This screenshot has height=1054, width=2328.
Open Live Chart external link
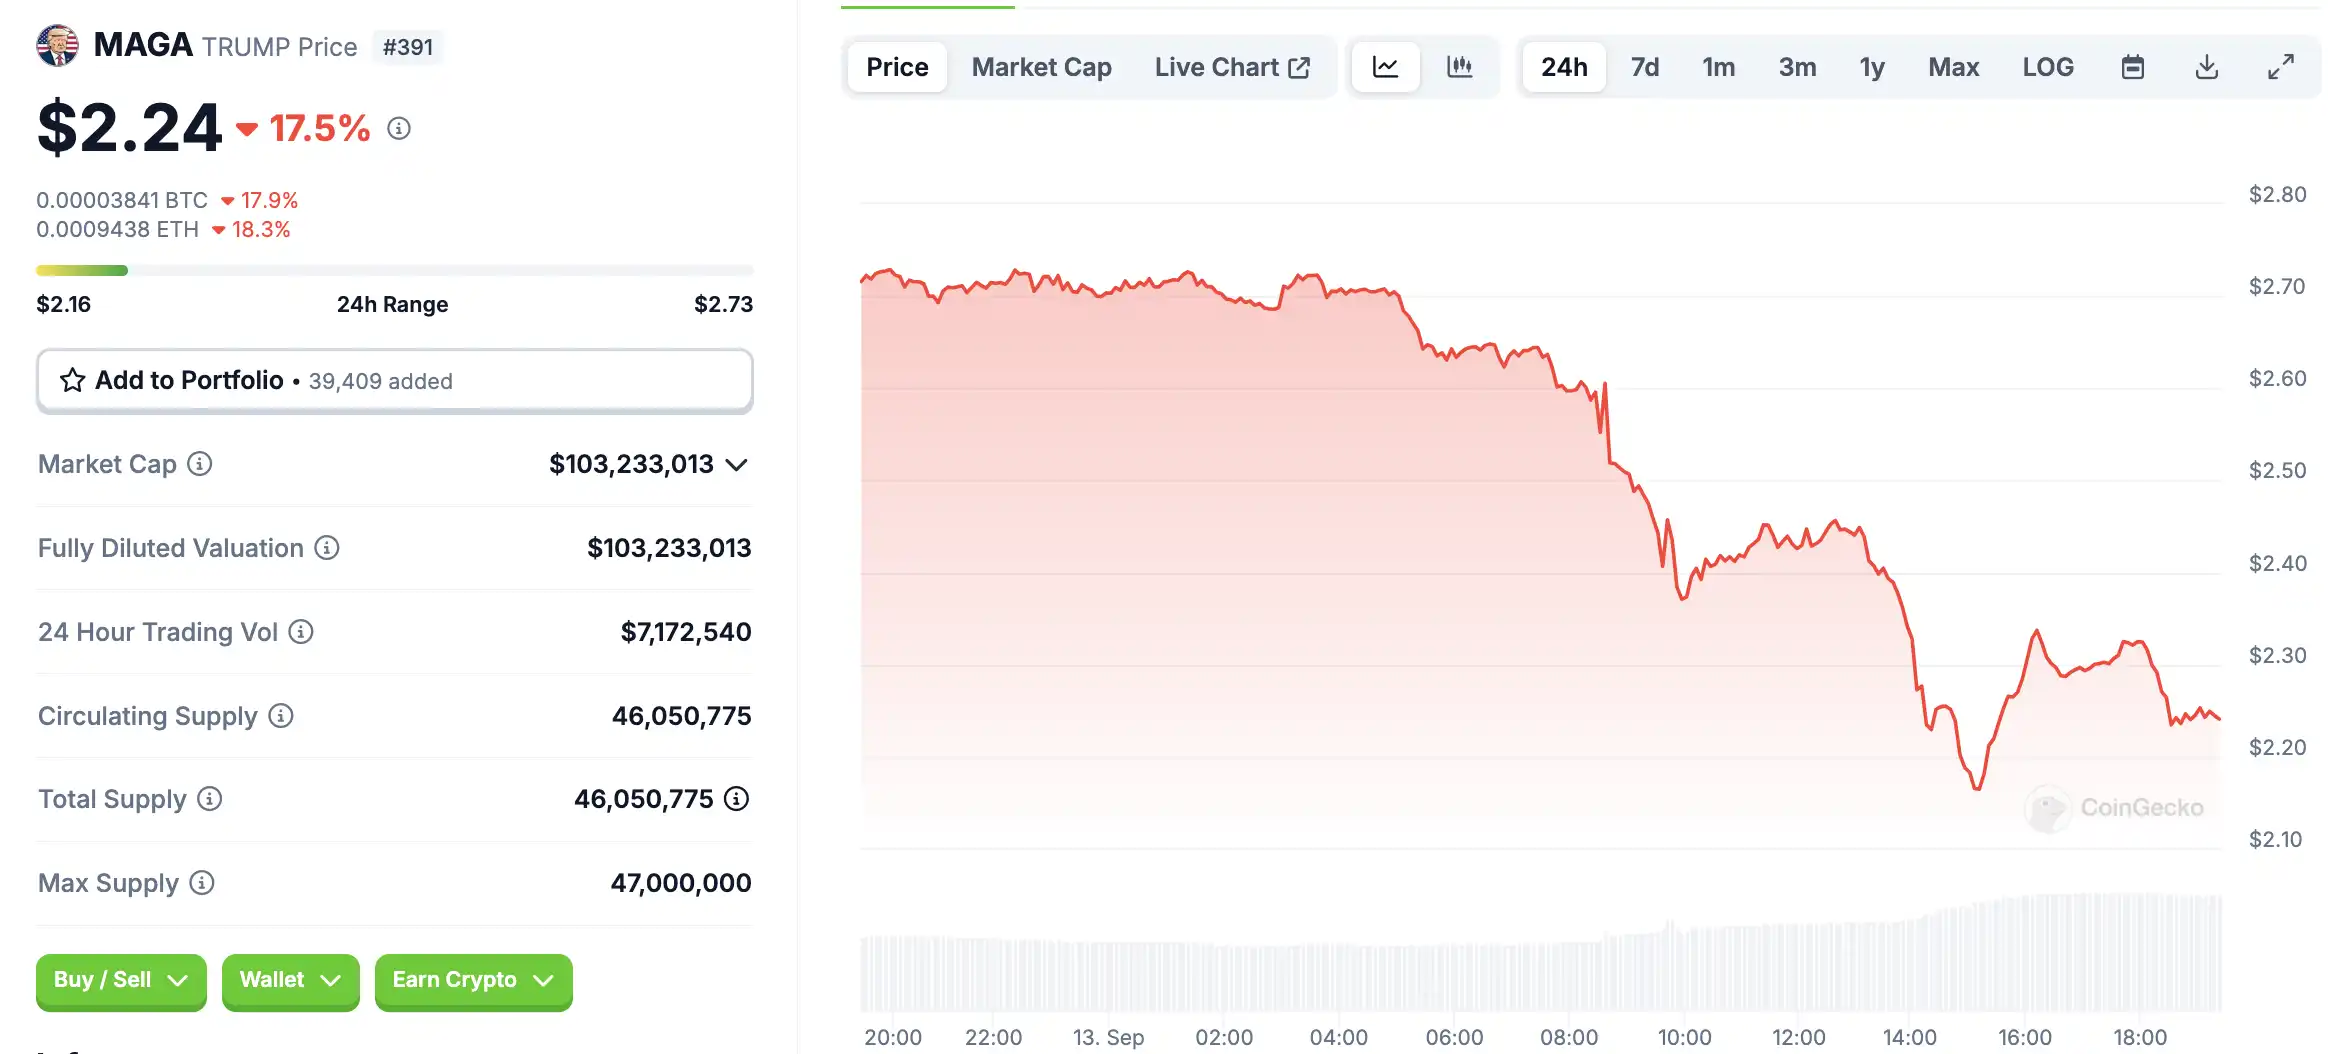pyautogui.click(x=1232, y=67)
